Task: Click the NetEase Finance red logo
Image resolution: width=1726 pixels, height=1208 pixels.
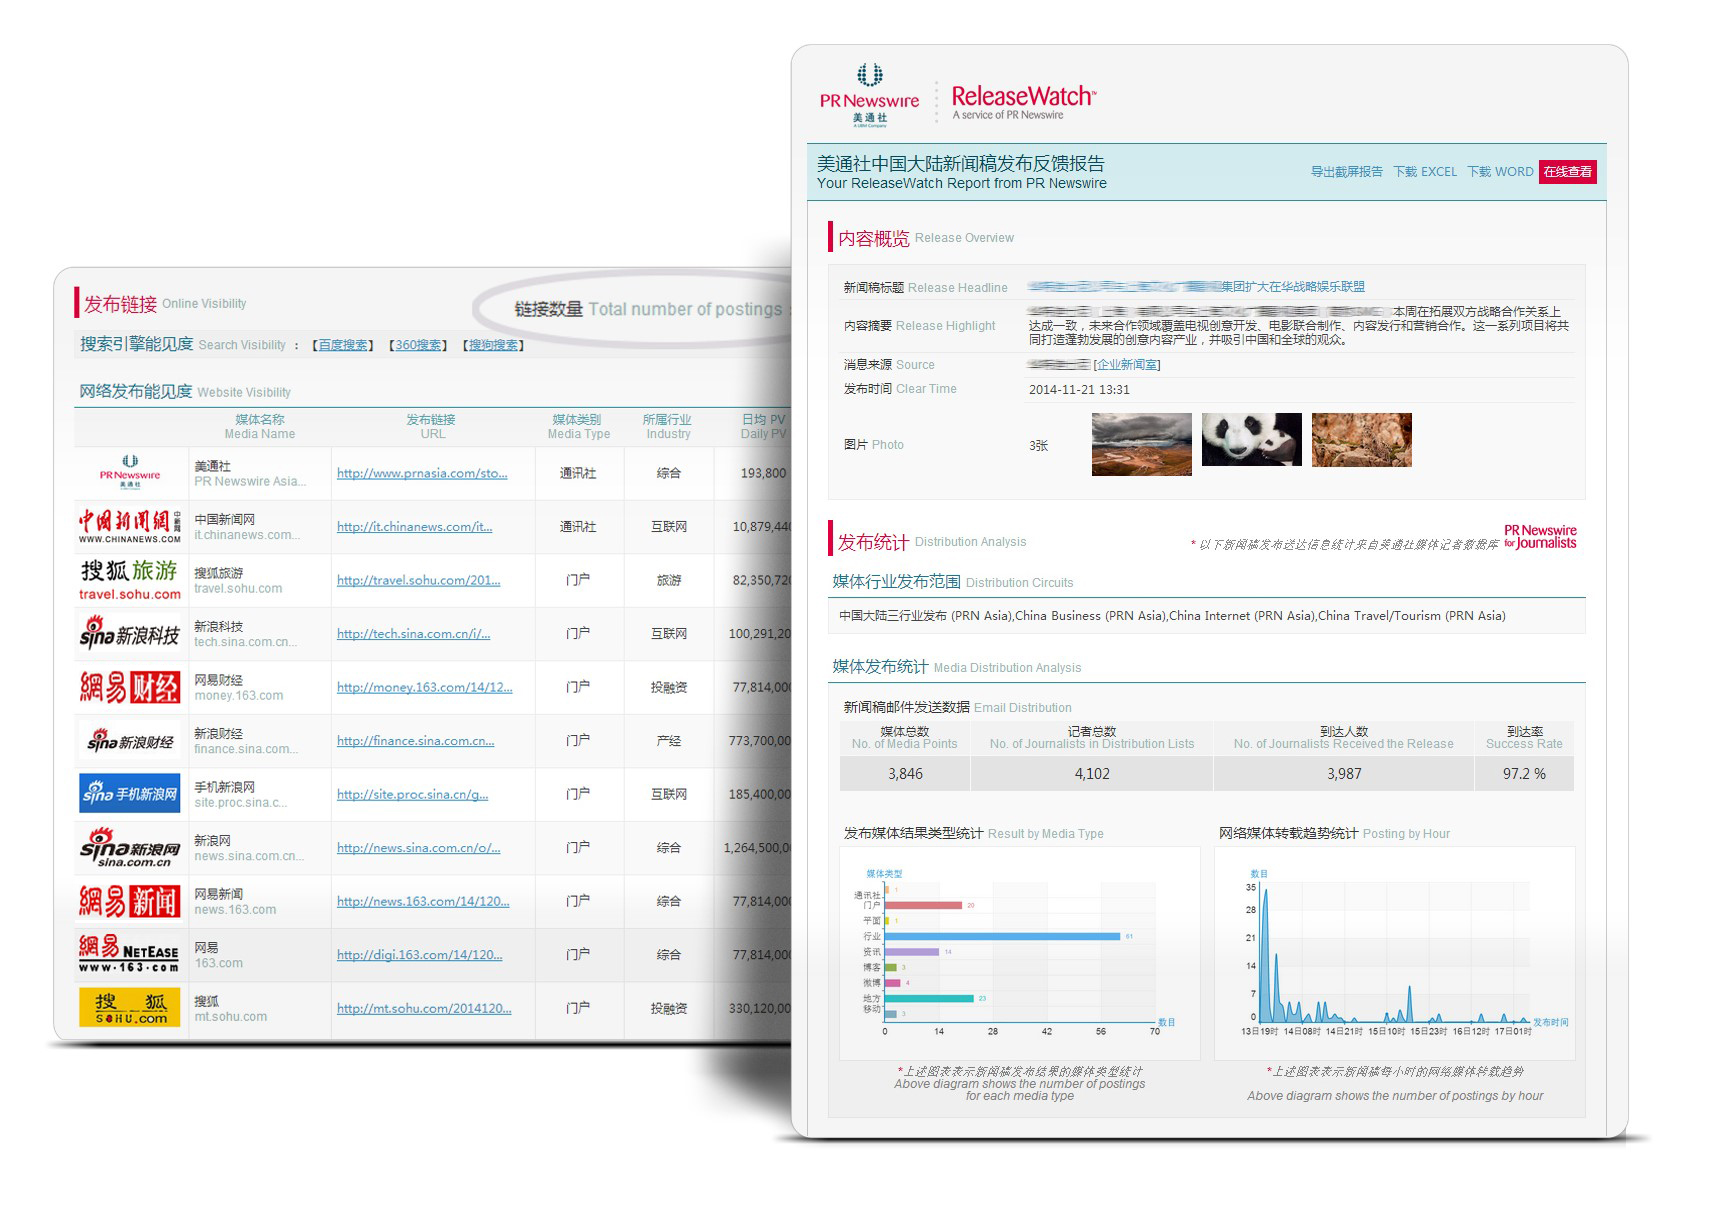Action: tap(130, 687)
